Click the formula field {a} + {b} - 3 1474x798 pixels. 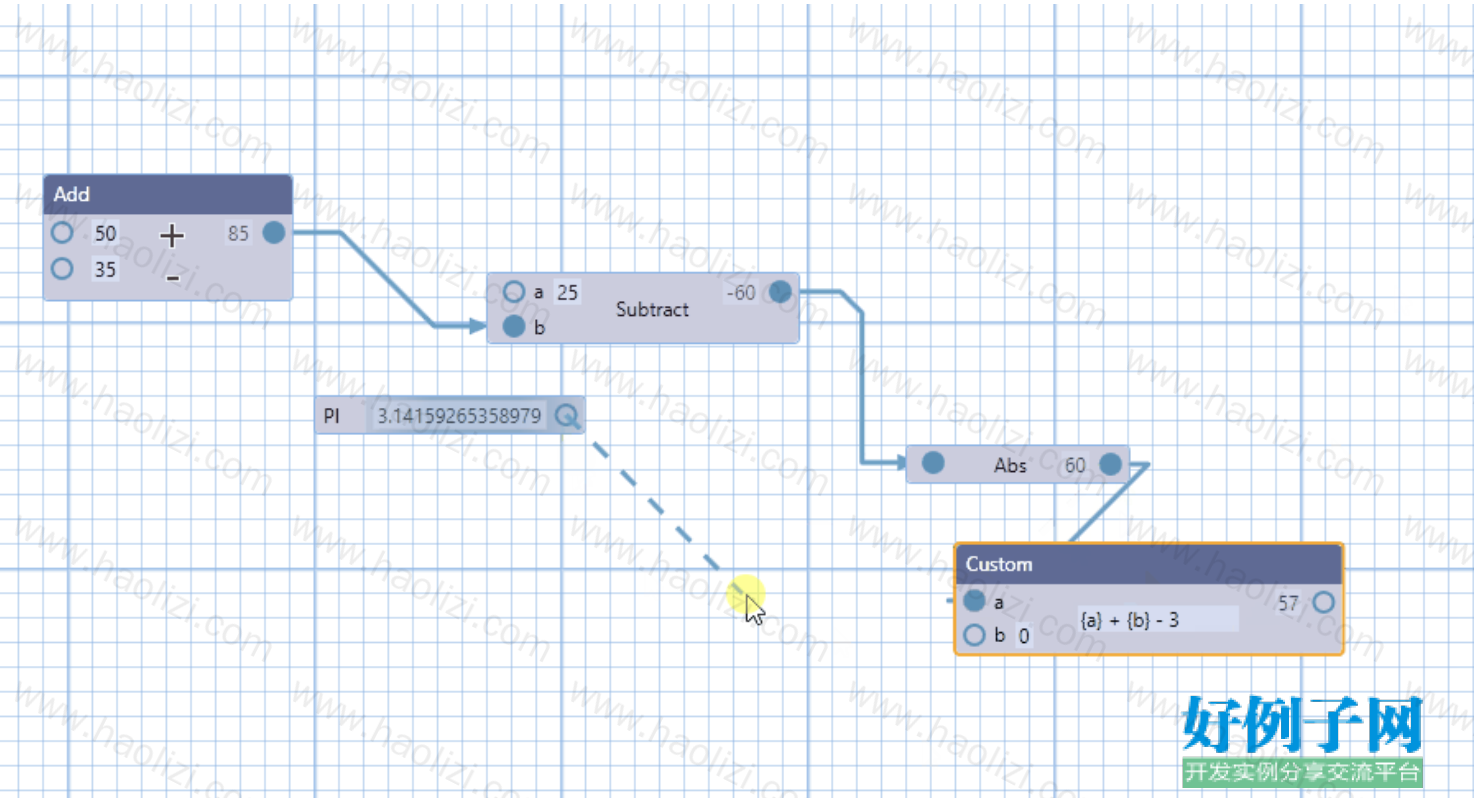coord(1158,620)
